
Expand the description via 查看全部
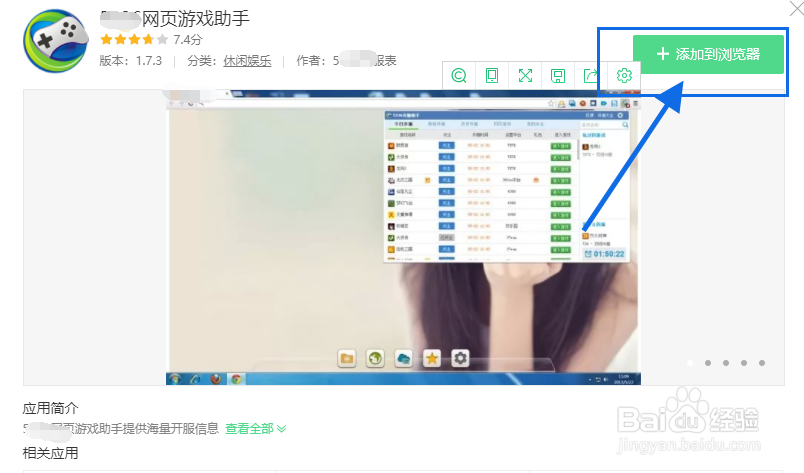point(255,428)
